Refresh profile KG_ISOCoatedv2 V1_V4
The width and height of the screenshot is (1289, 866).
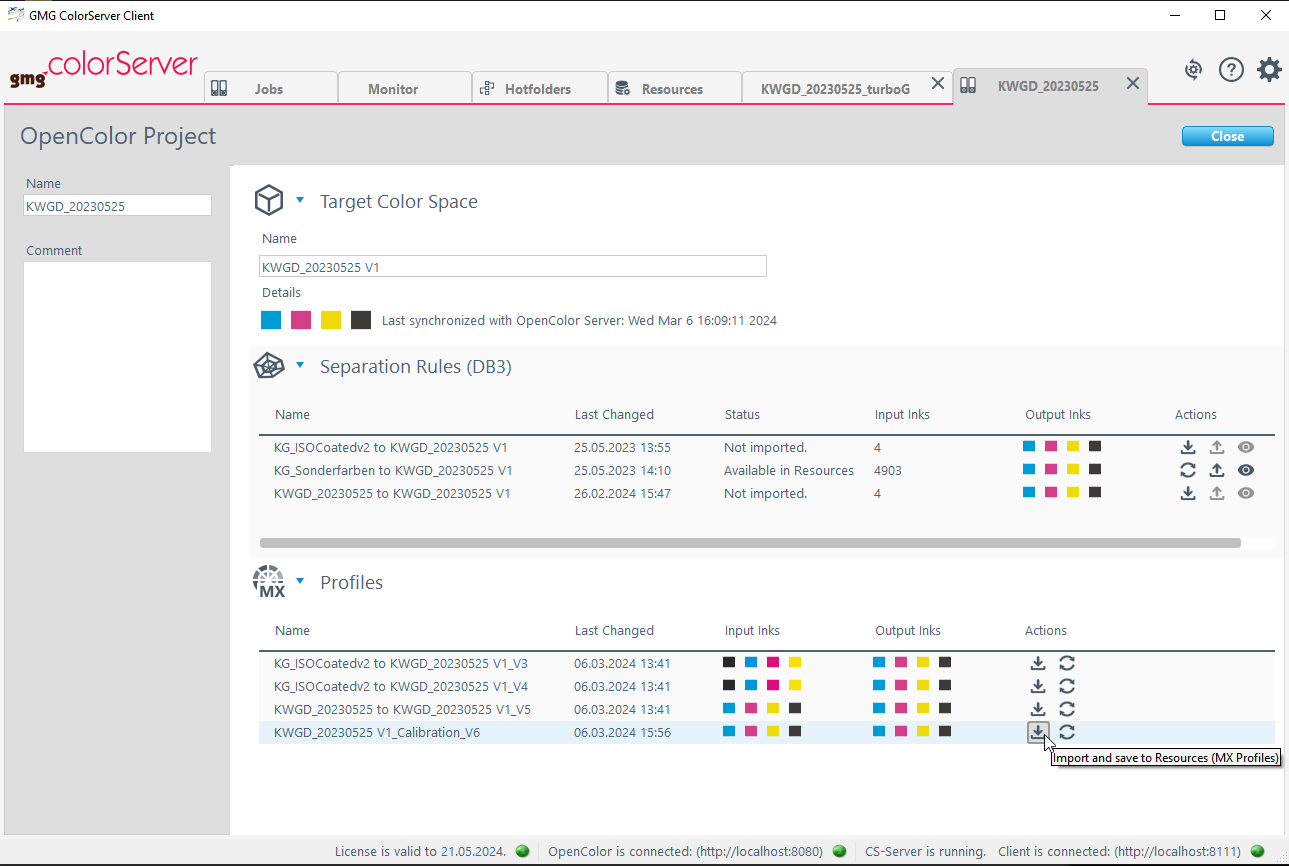(x=1067, y=686)
